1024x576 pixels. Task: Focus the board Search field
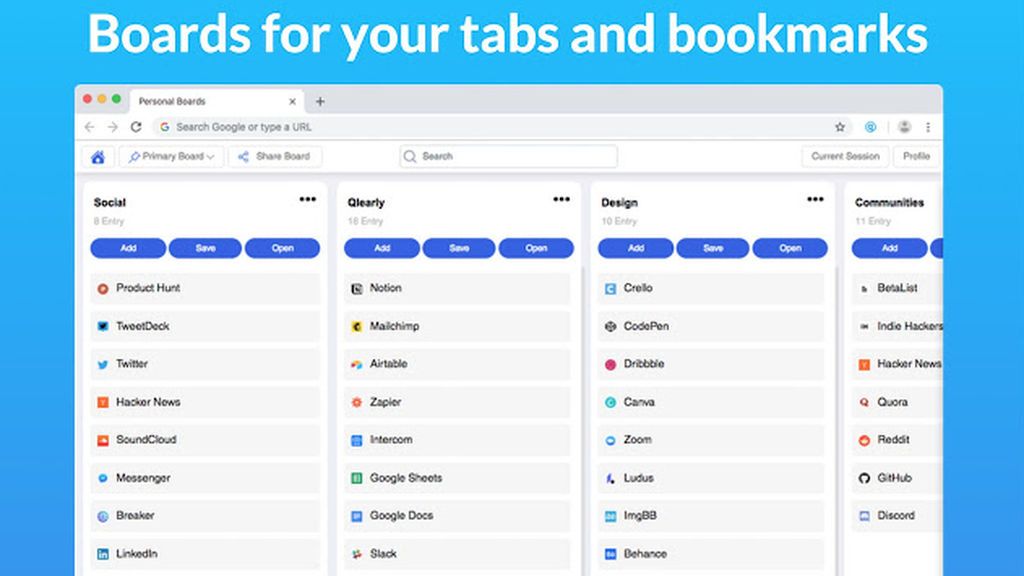508,157
